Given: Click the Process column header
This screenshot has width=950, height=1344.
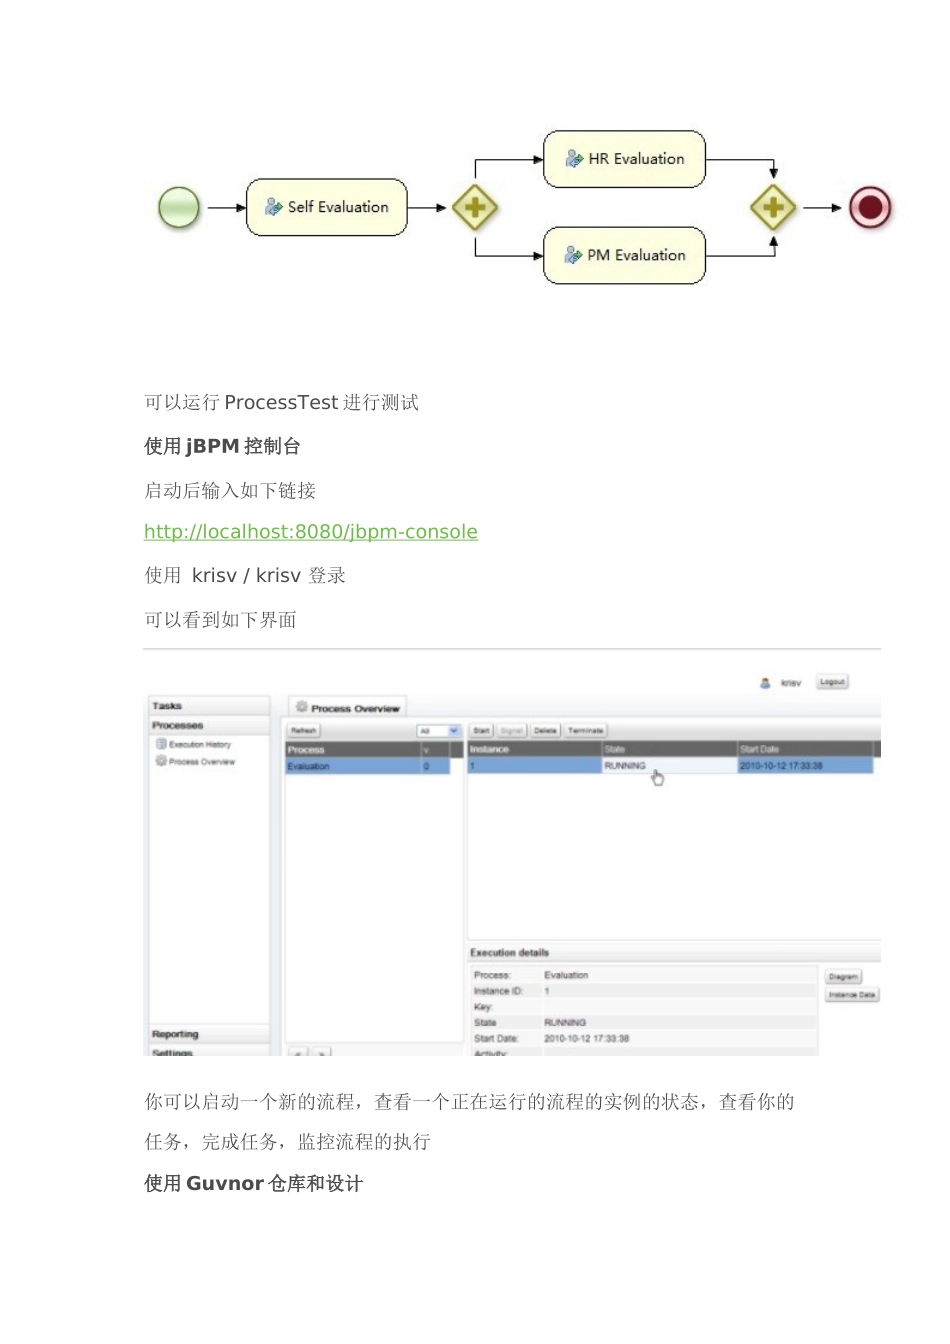Looking at the screenshot, I should pos(352,749).
